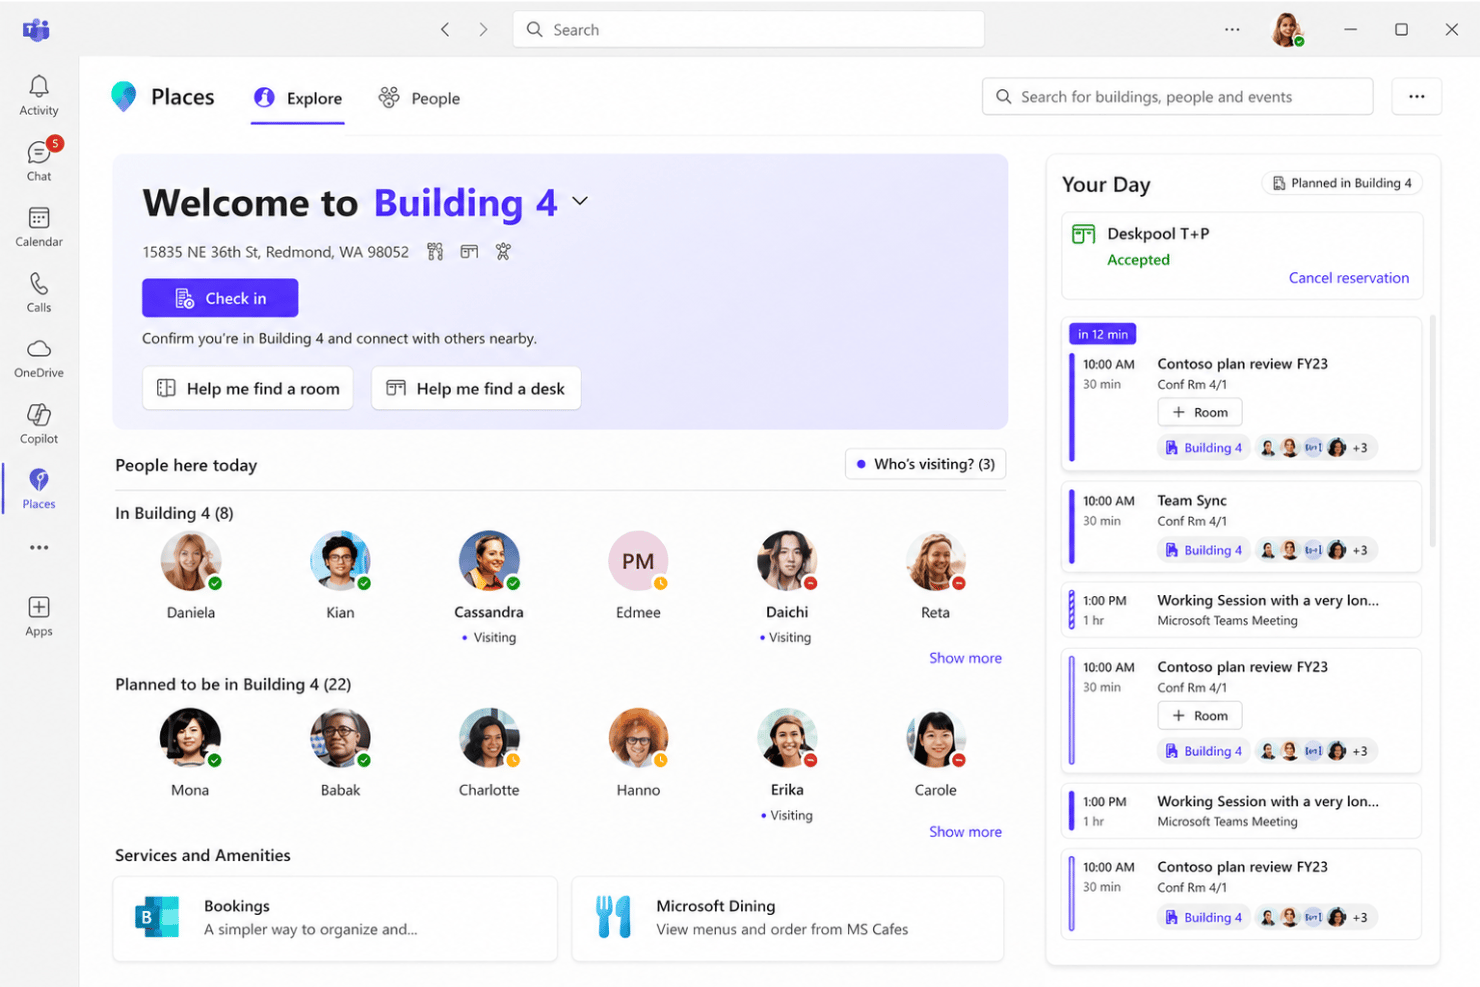
Task: Open title bar settings and more menu
Action: point(1232,30)
